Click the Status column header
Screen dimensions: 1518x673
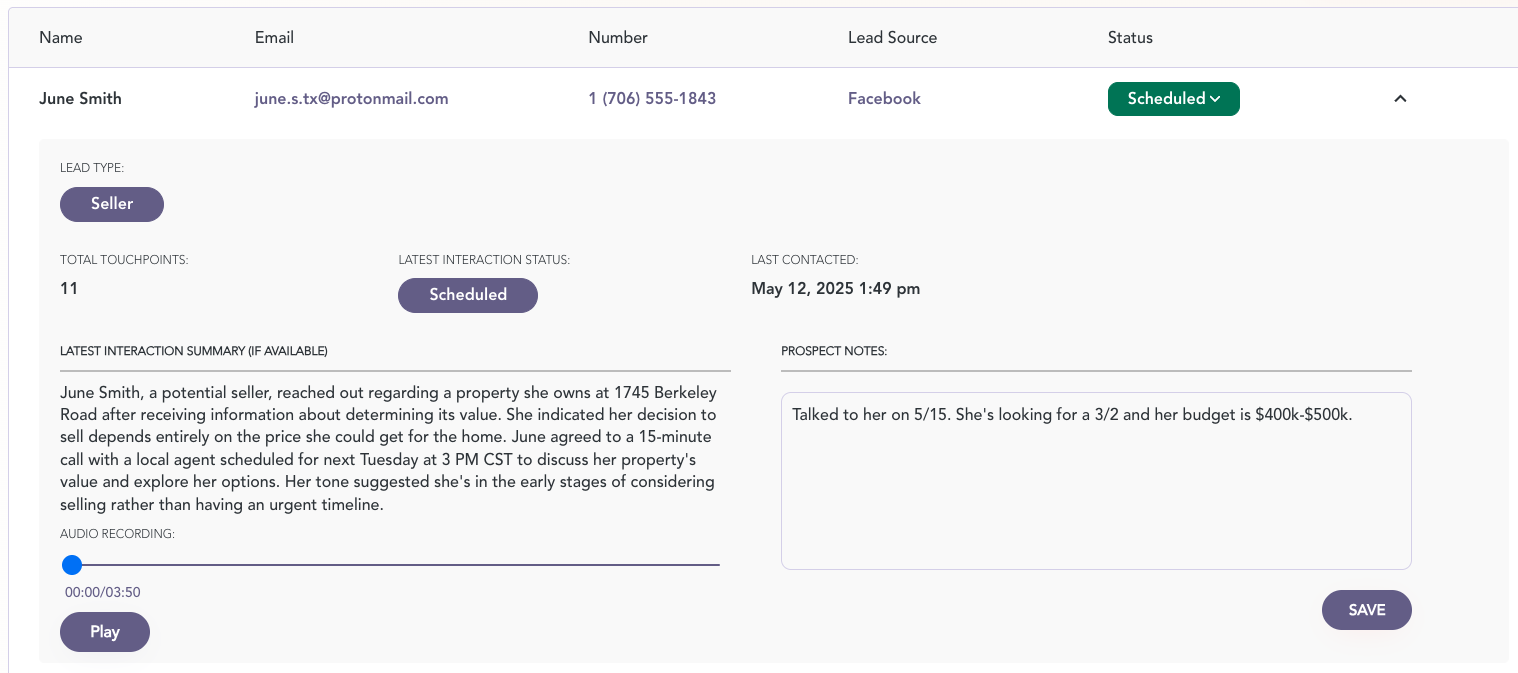1130,38
